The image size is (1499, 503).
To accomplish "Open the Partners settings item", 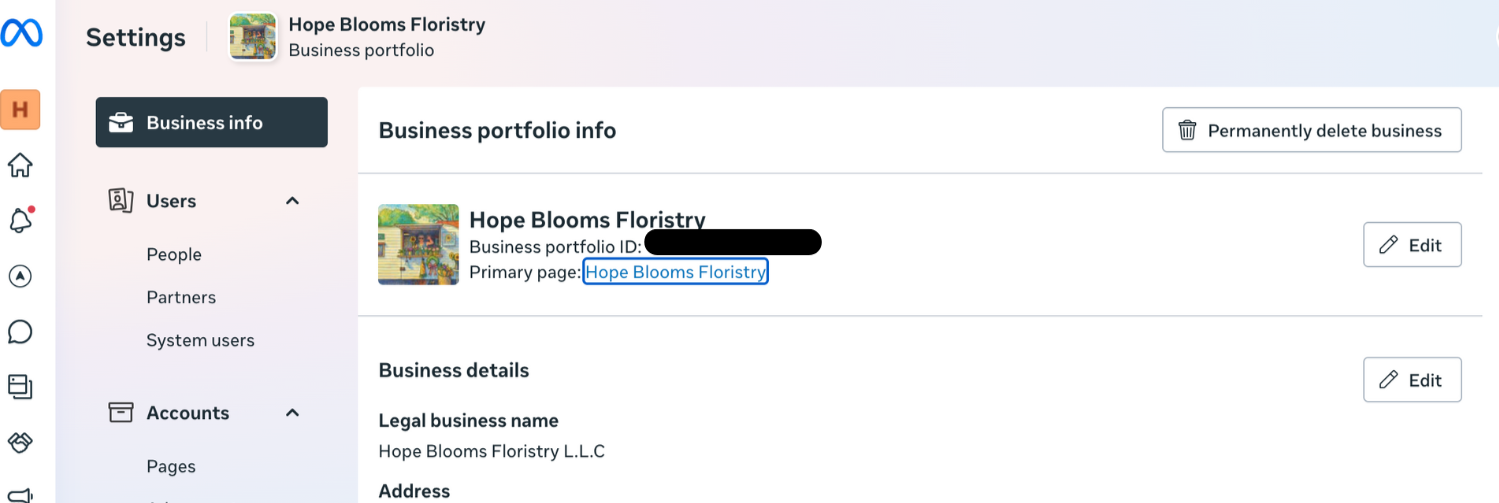I will tap(181, 297).
